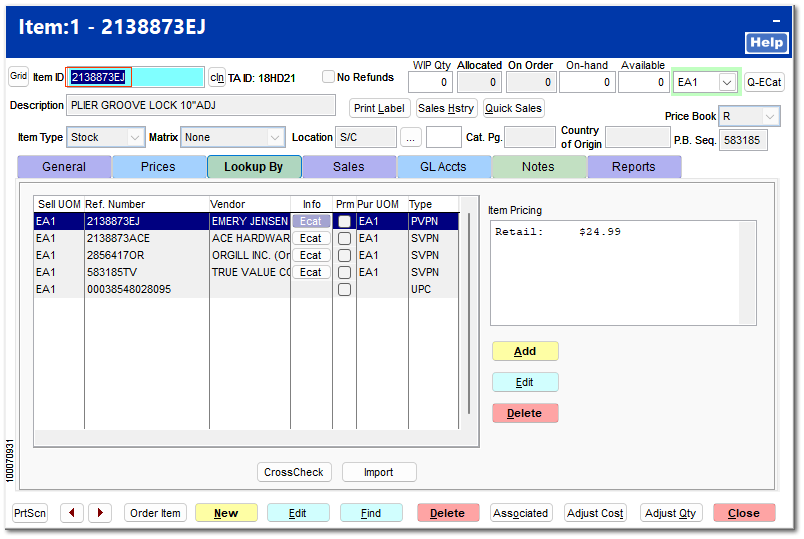Open Ecat info for Emery Jensen row

(x=311, y=222)
